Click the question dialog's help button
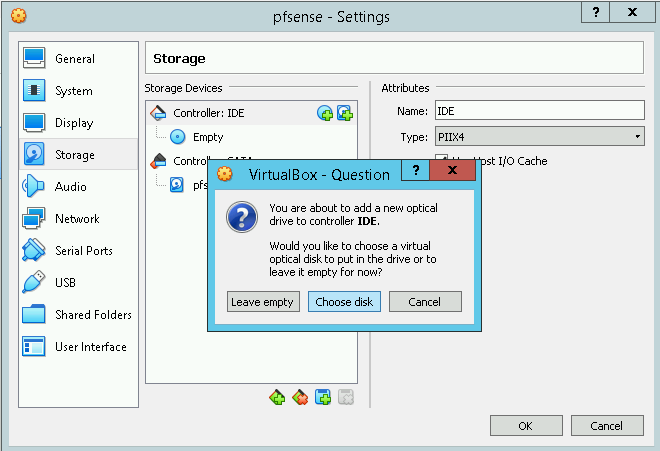Image resolution: width=660 pixels, height=451 pixels. [x=416, y=171]
